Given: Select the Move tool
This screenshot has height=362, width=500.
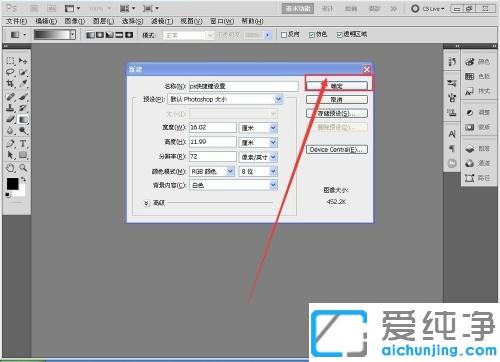Looking at the screenshot, I should point(23,61).
